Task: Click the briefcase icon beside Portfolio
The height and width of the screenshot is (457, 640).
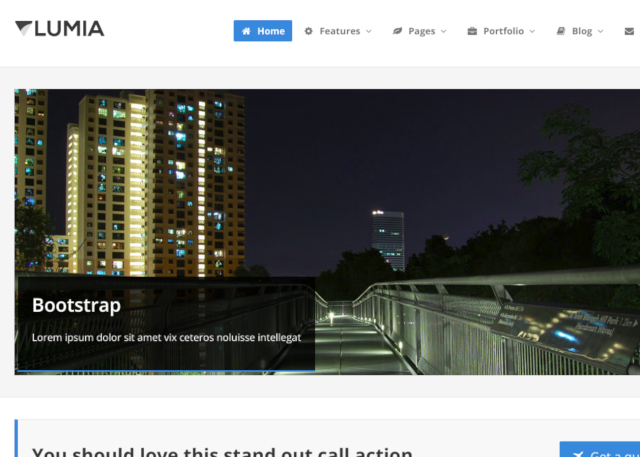Action: click(472, 31)
